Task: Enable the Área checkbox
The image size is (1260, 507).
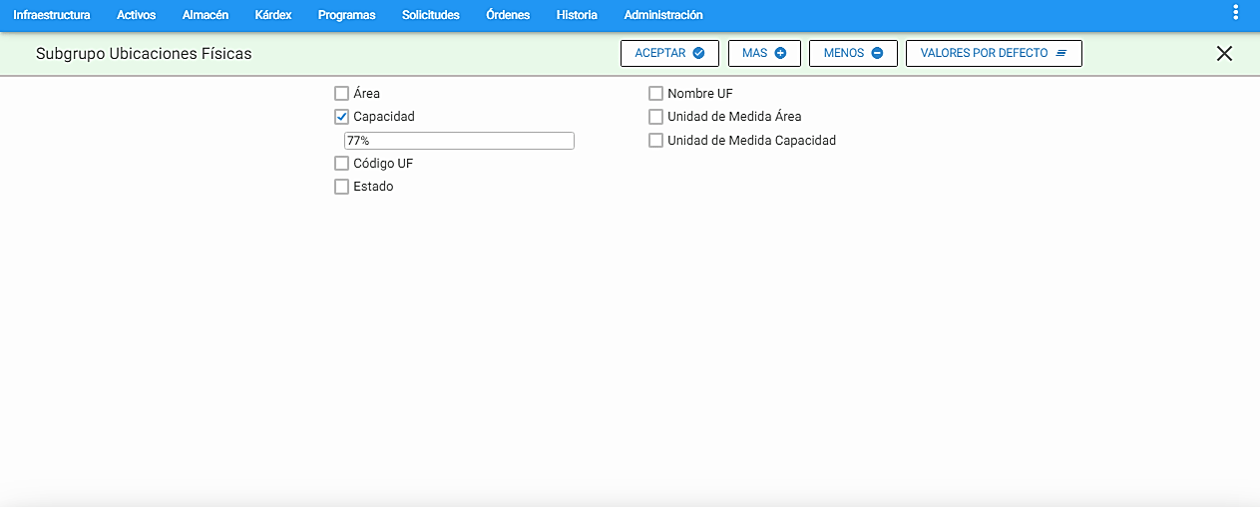Action: click(342, 93)
